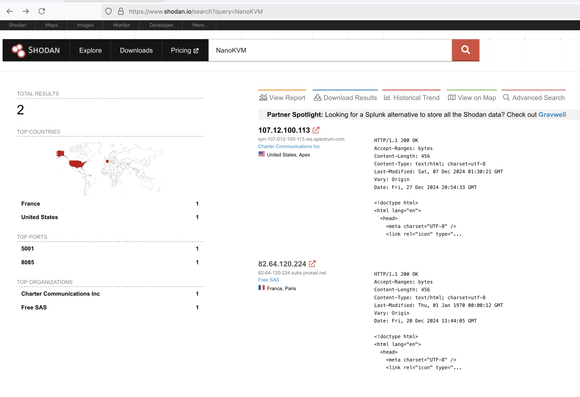This screenshot has width=580, height=397.
Task: Open external link icon next to 107.12.100.113
Action: (316, 130)
